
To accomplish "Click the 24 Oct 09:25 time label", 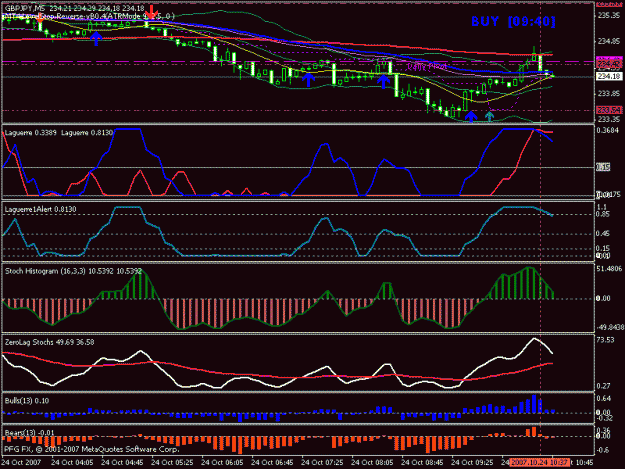I will tap(472, 463).
